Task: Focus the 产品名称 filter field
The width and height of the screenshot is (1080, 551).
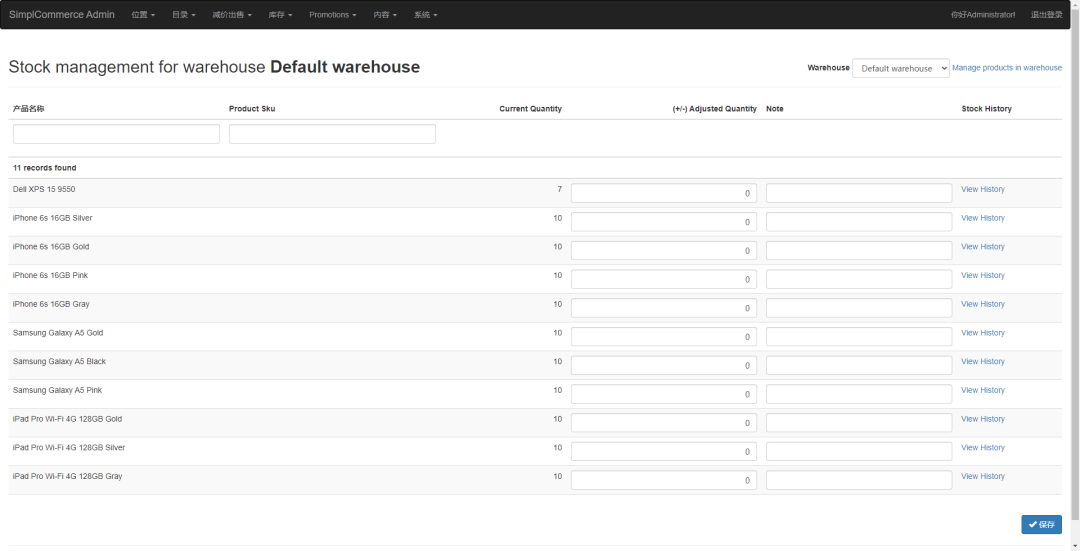Action: coord(116,134)
